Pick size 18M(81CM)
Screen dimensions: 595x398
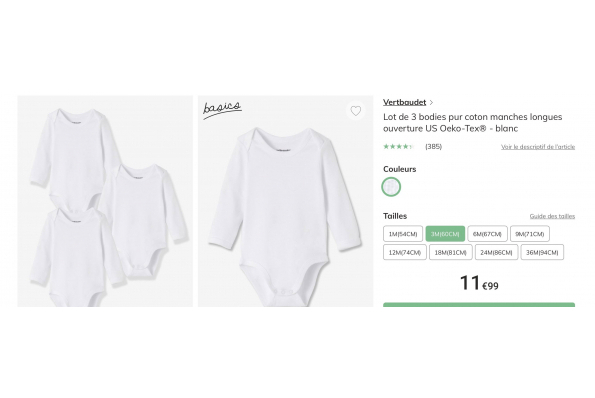450,252
